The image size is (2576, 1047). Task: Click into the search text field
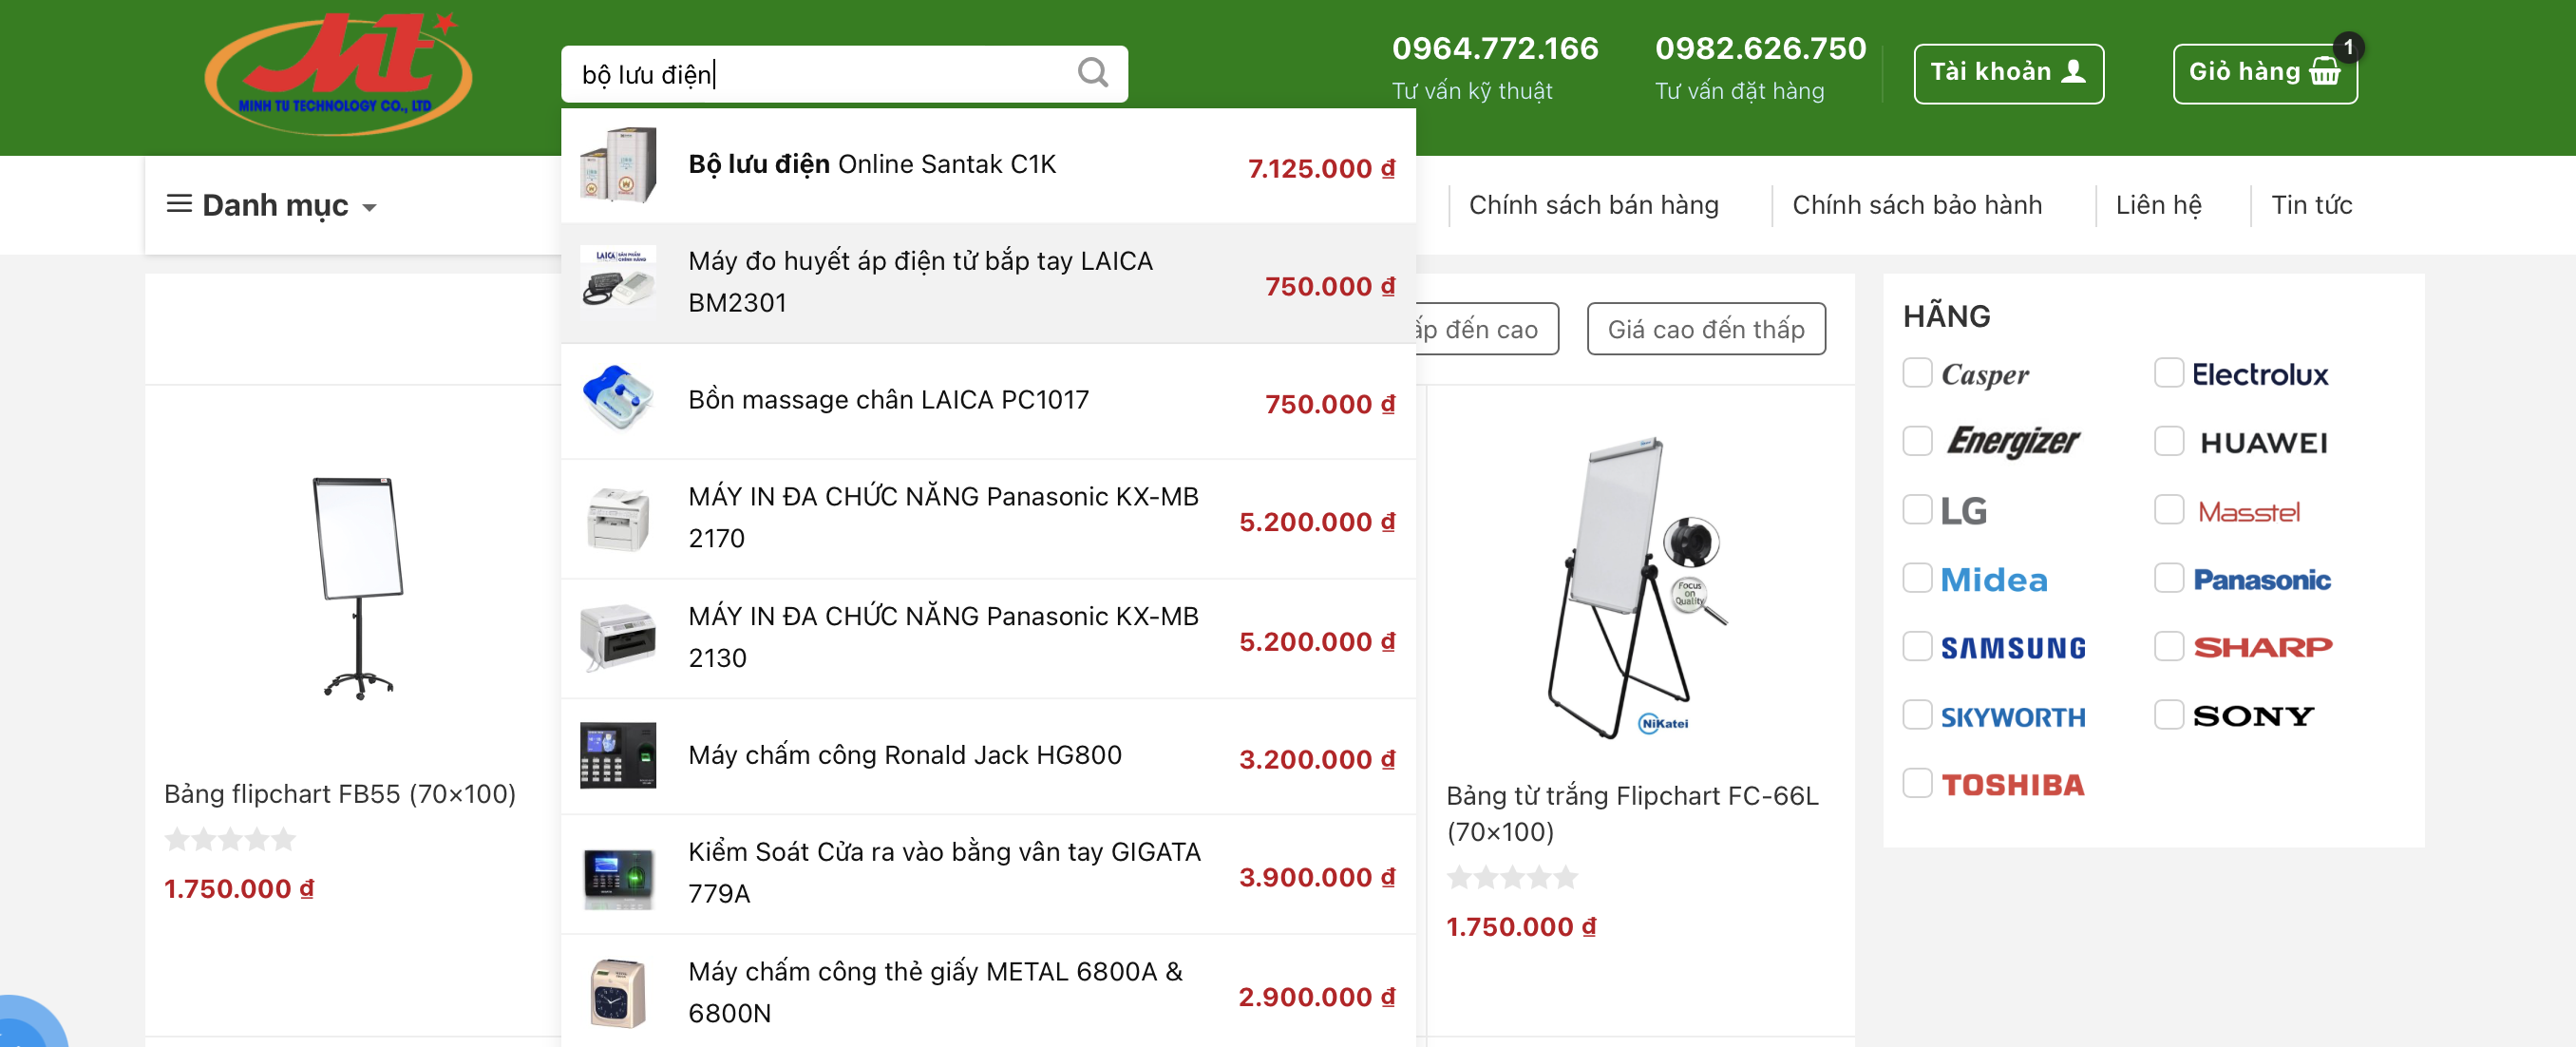click(x=820, y=74)
